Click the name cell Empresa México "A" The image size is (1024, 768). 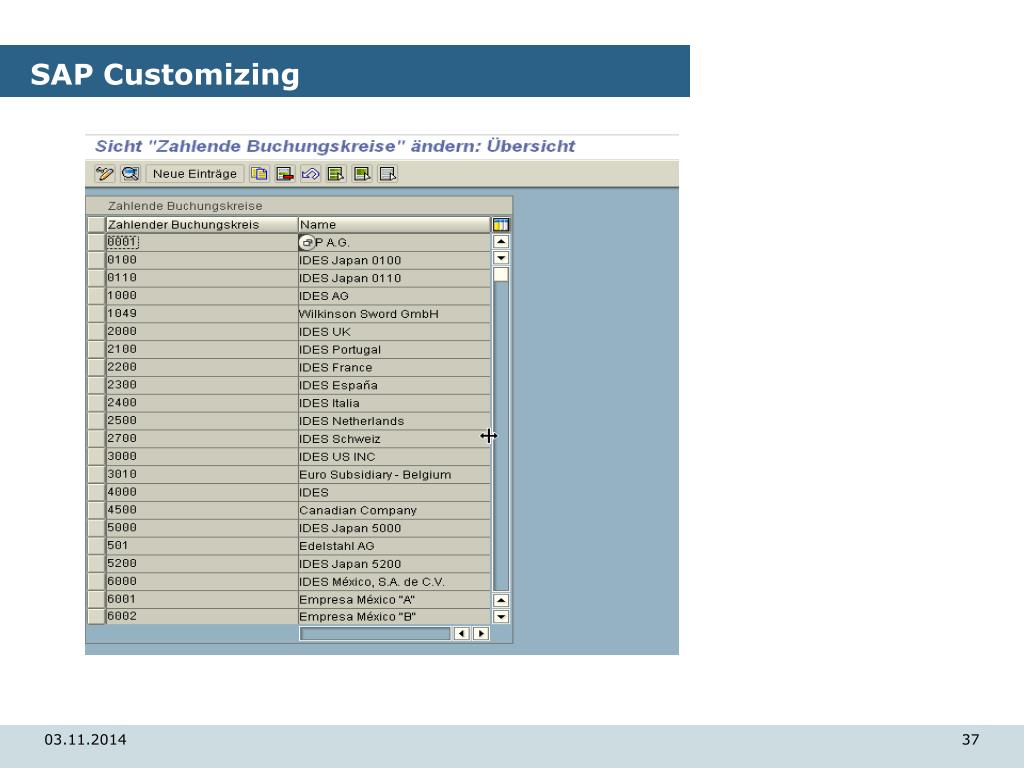click(x=394, y=600)
